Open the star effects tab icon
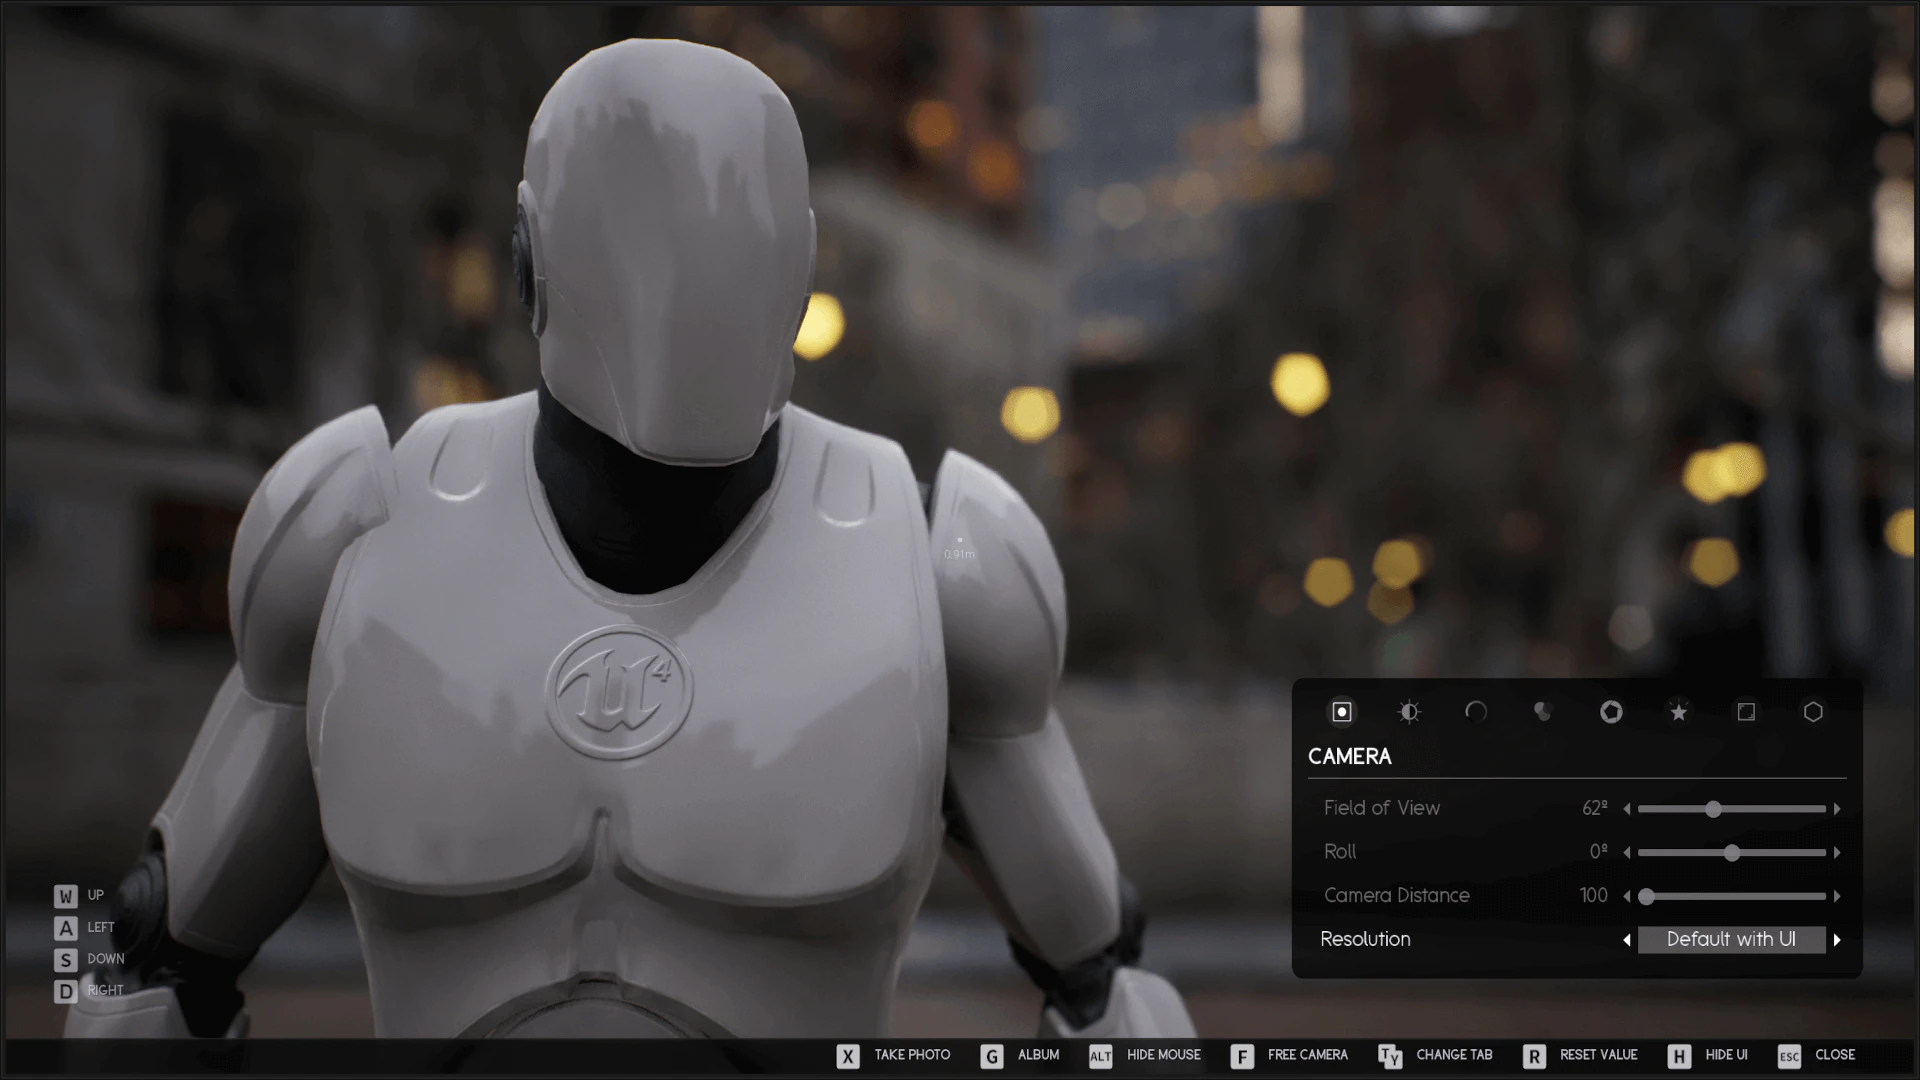Viewport: 1920px width, 1080px height. 1679,712
